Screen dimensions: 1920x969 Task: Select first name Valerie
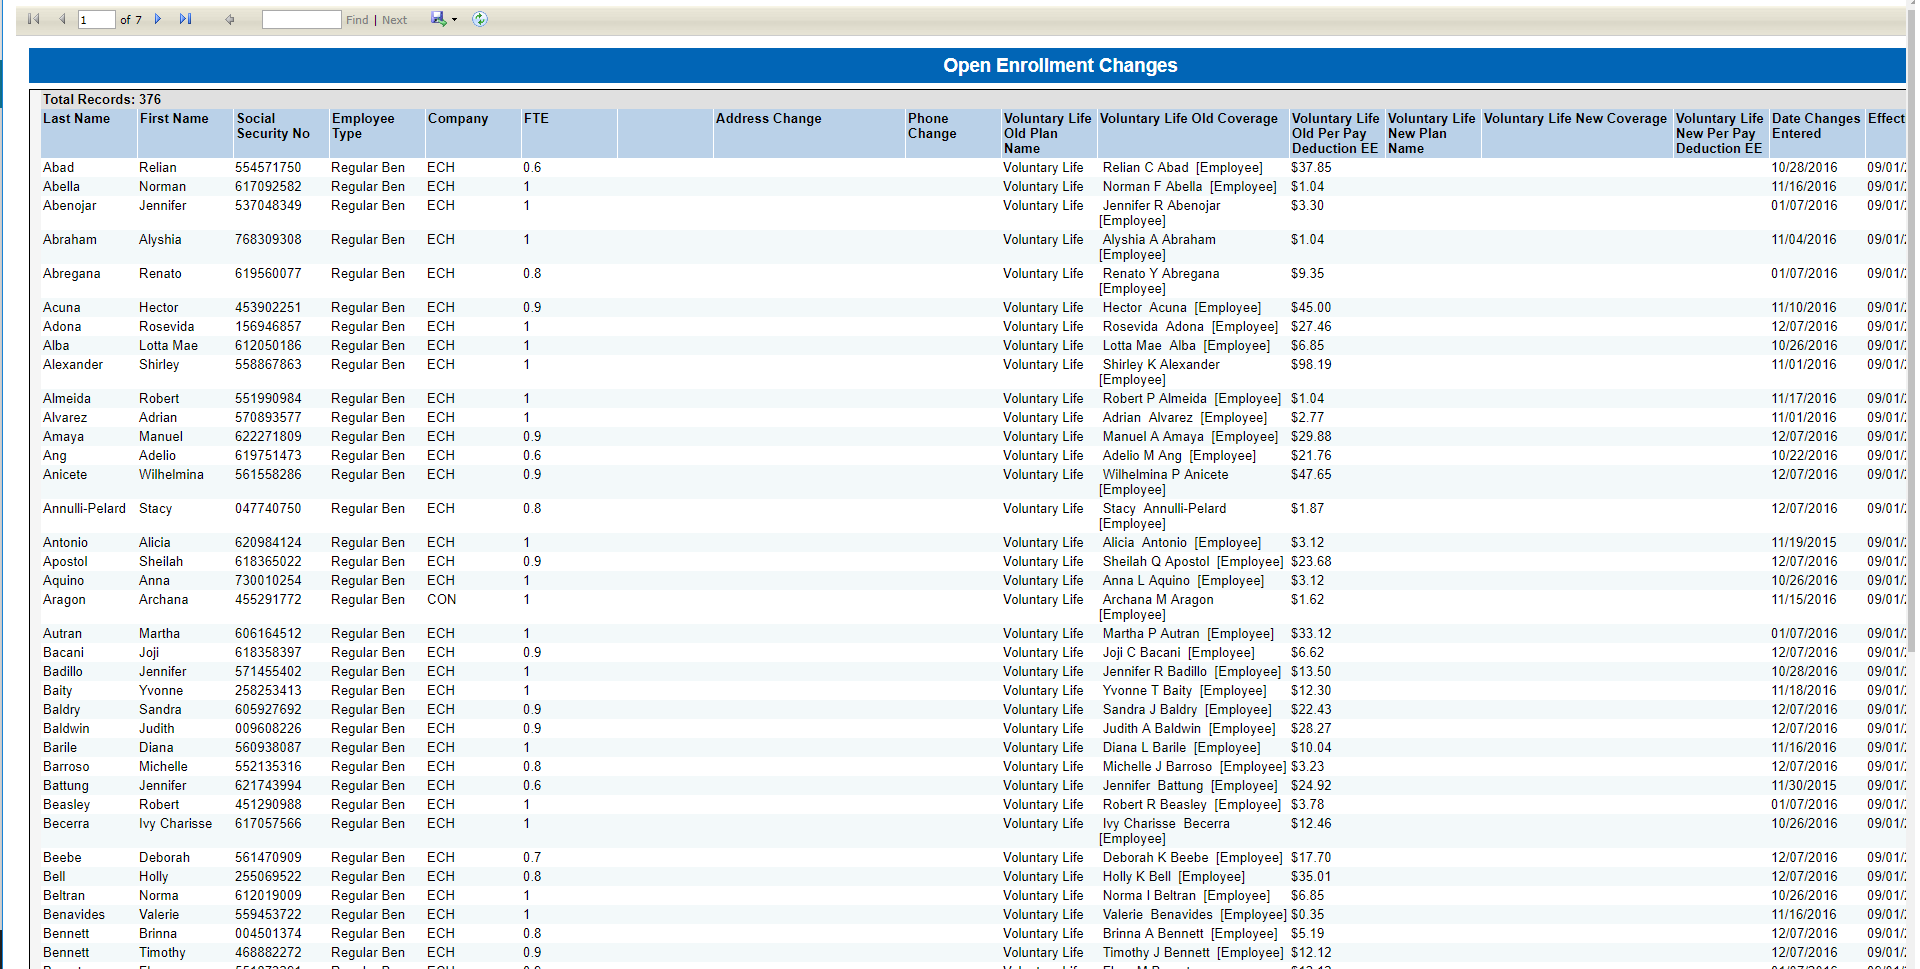159,914
